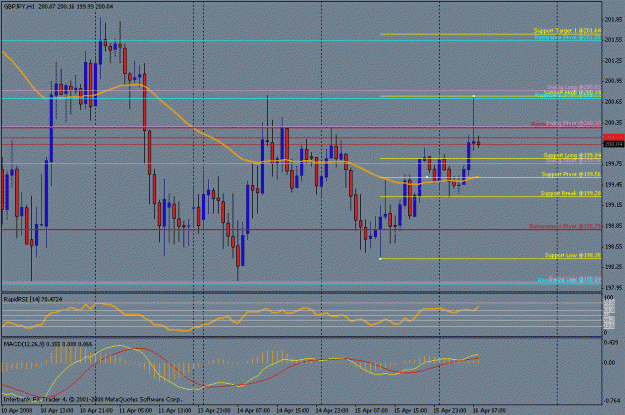625x415 pixels.
Task: Click the 200.35 price scale value
Action: coord(613,122)
